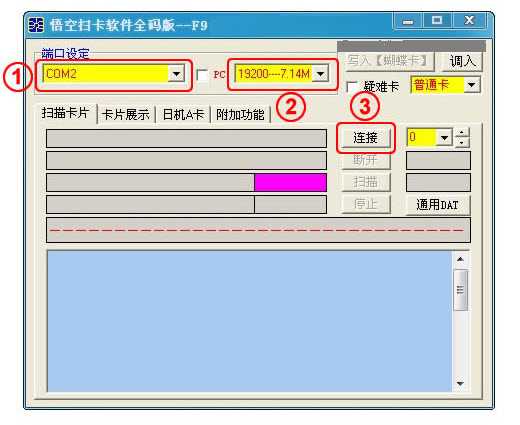Click the log area scroll-up arrow
Viewport: 520px width, 425px height.
(460, 259)
